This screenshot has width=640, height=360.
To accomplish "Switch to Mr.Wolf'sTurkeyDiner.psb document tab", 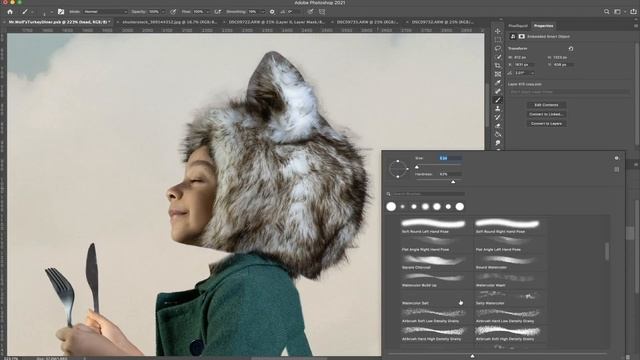I will (60, 22).
